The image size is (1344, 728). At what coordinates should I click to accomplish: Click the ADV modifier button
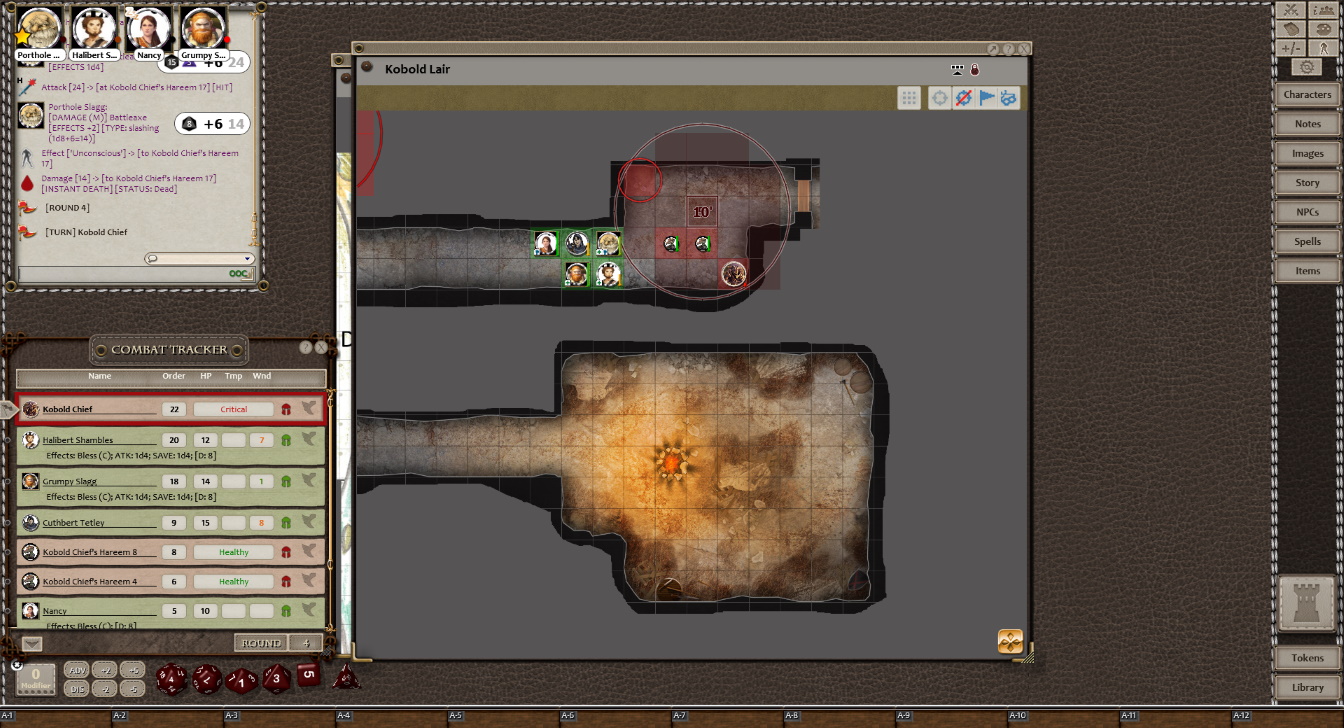[x=76, y=670]
